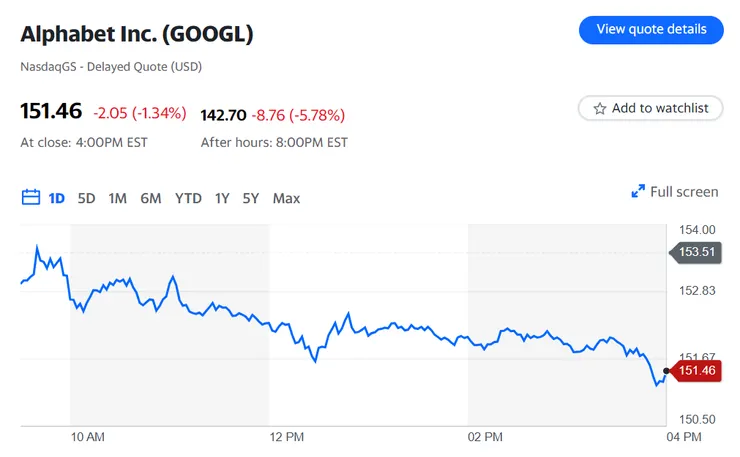Click the star icon for watchlist

pyautogui.click(x=600, y=108)
